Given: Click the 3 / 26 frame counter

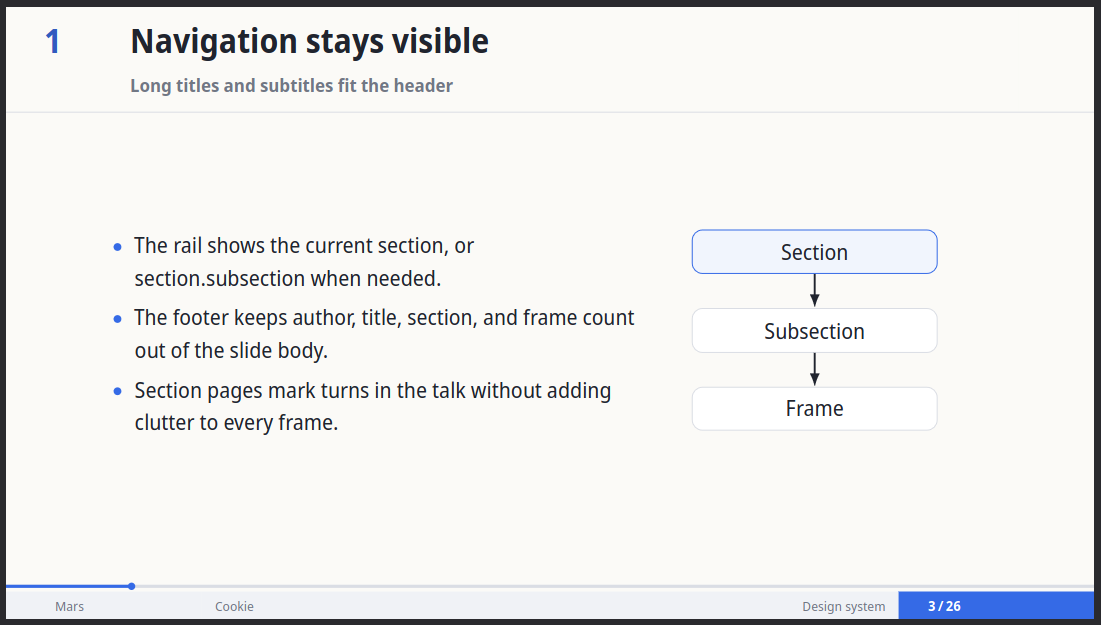Looking at the screenshot, I should click(944, 606).
